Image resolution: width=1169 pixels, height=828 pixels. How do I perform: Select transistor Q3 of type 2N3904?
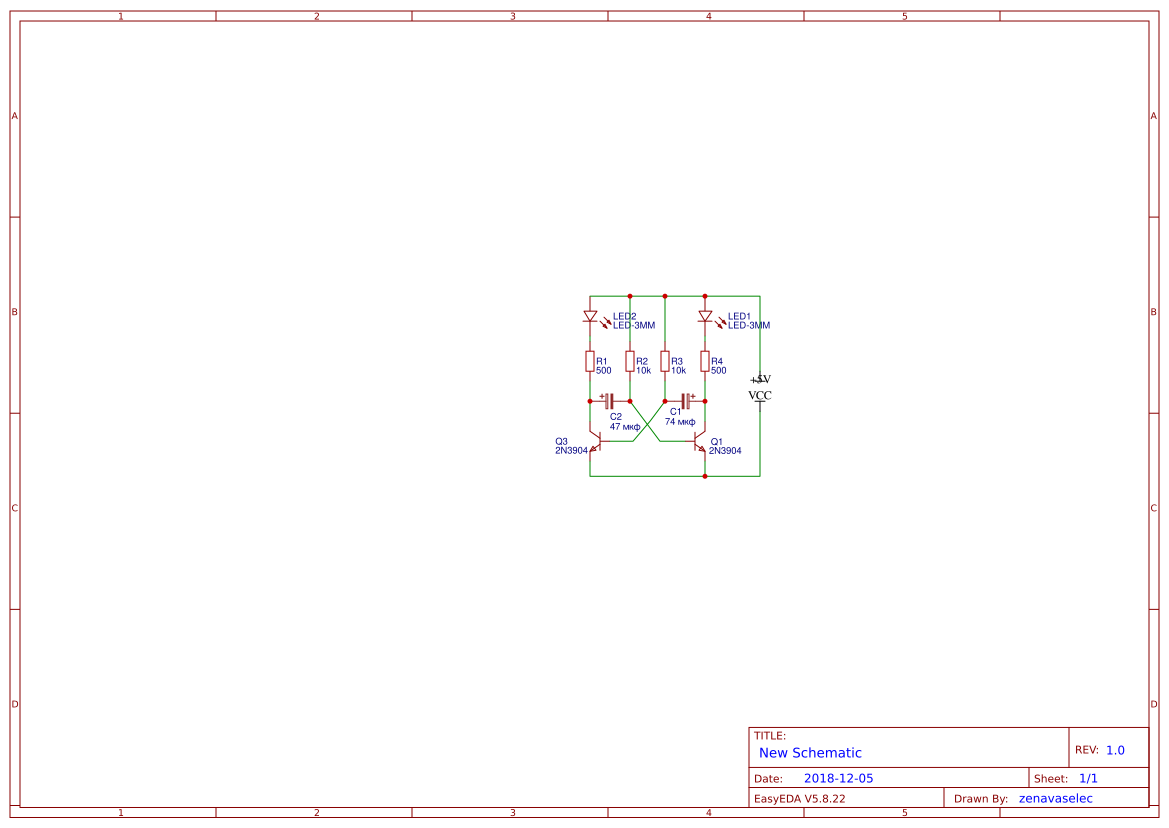[597, 443]
